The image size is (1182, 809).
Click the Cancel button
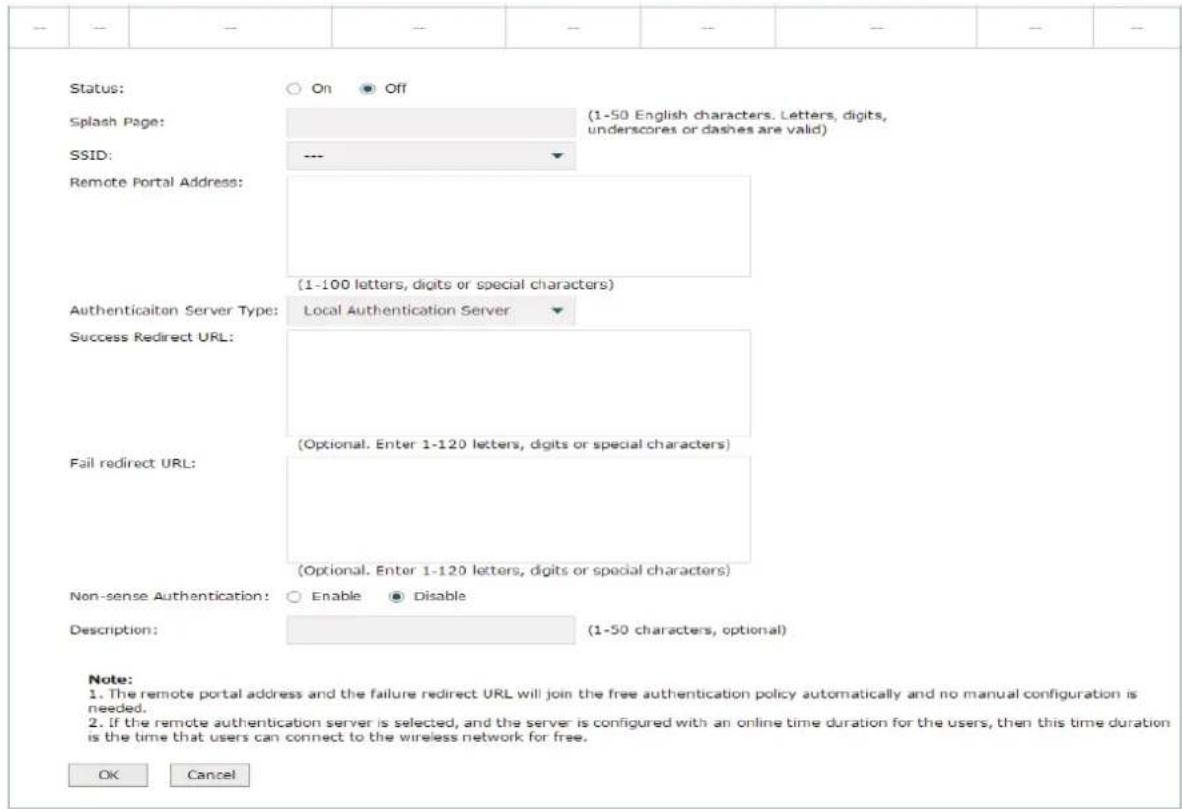coord(210,775)
